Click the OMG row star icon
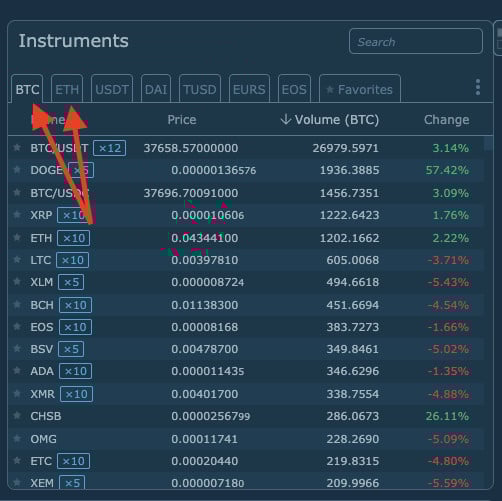The width and height of the screenshot is (502, 501). tap(17, 439)
